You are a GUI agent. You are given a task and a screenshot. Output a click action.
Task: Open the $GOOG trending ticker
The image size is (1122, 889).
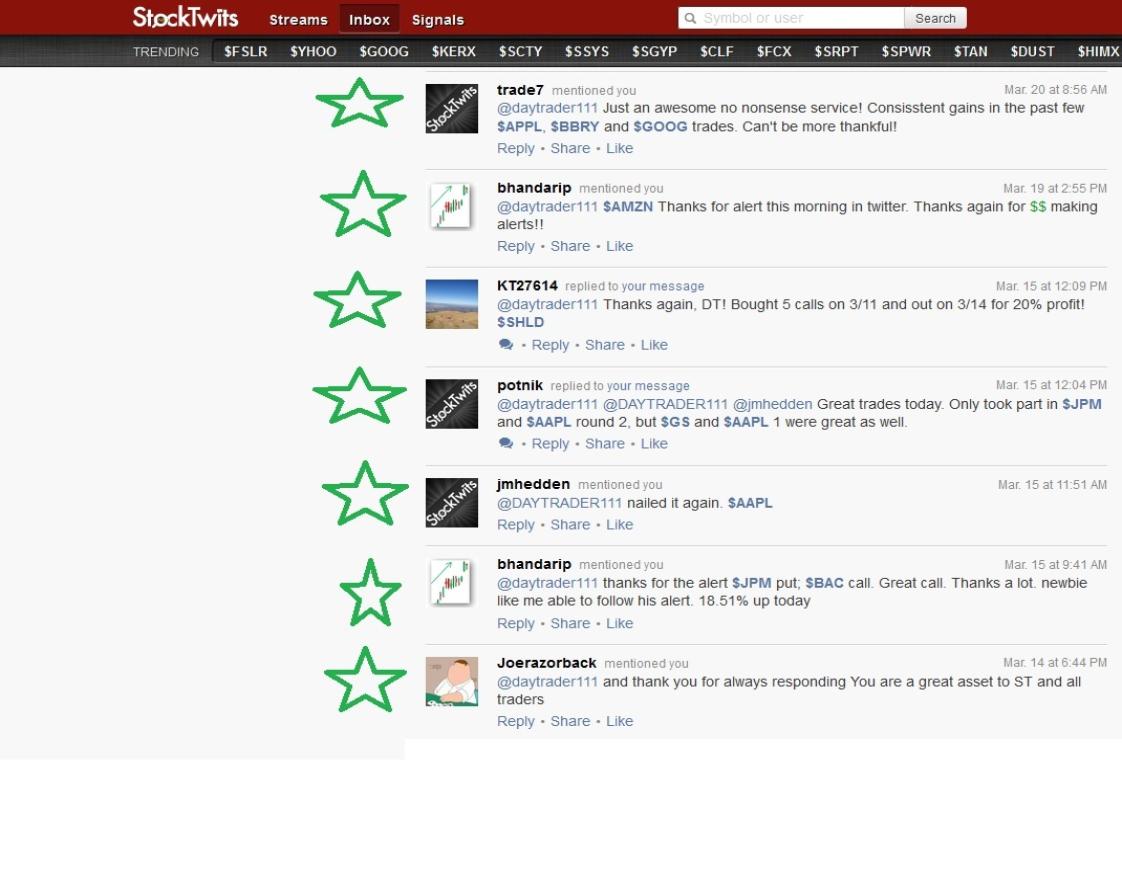coord(384,51)
